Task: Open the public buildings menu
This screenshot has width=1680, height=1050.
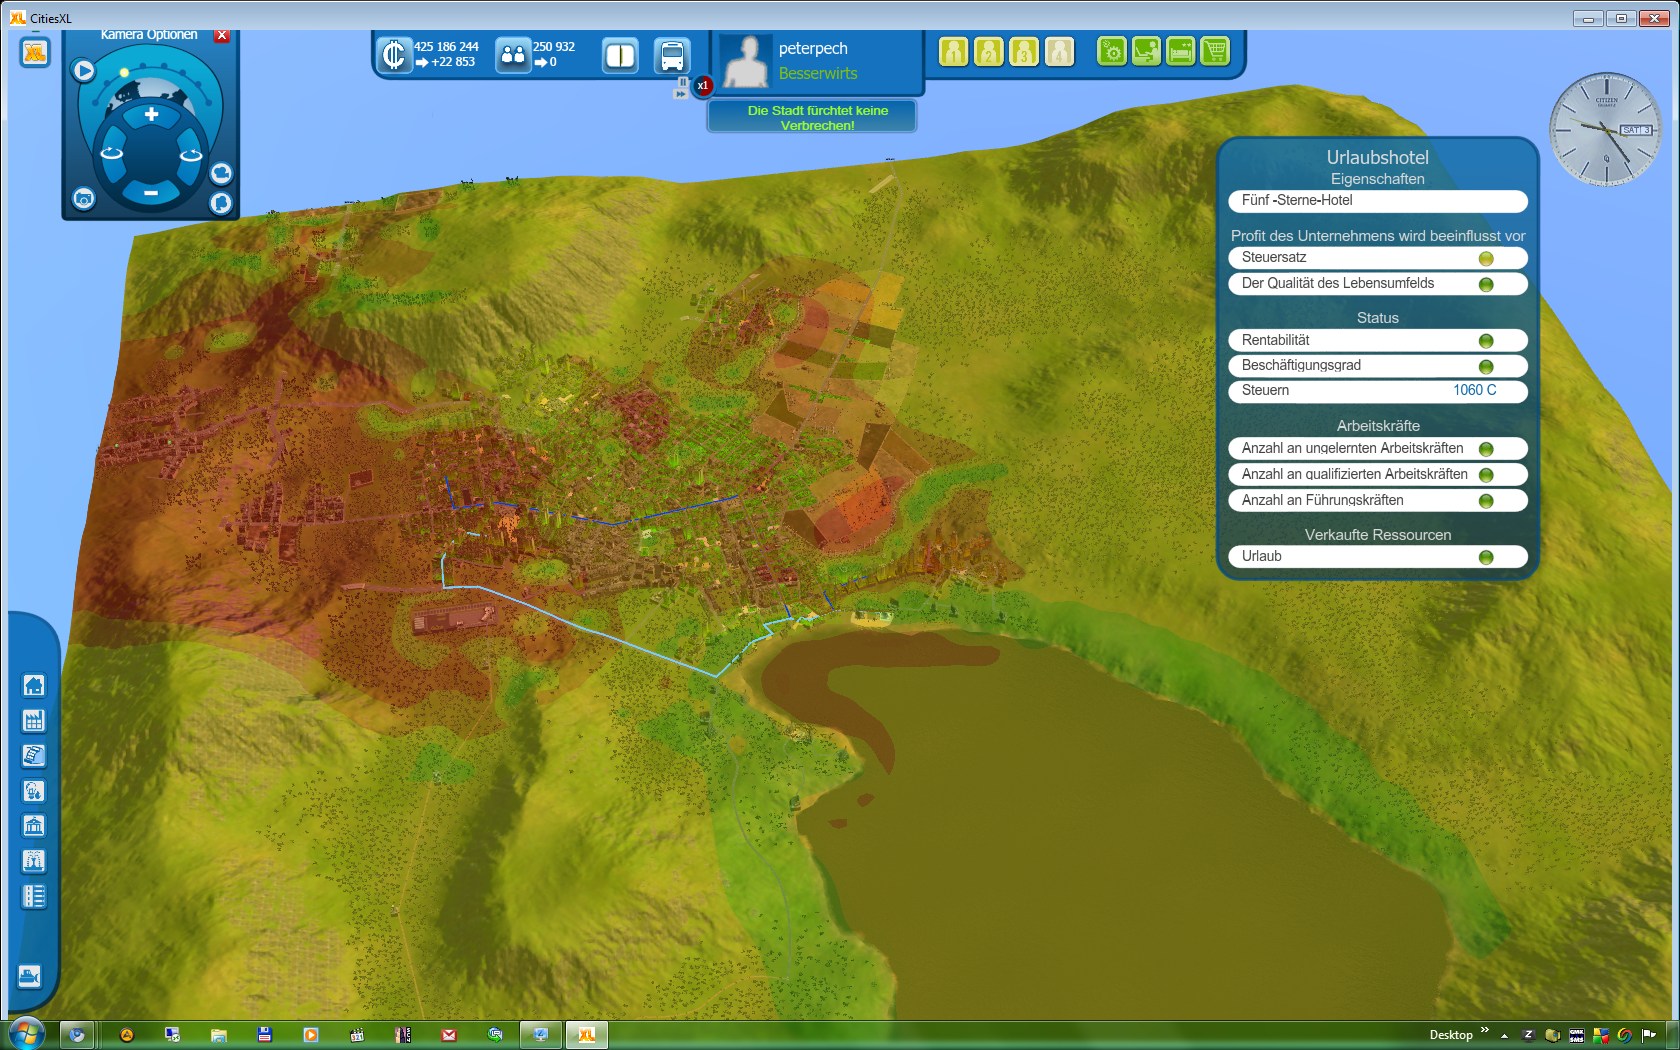Action: click(x=33, y=826)
